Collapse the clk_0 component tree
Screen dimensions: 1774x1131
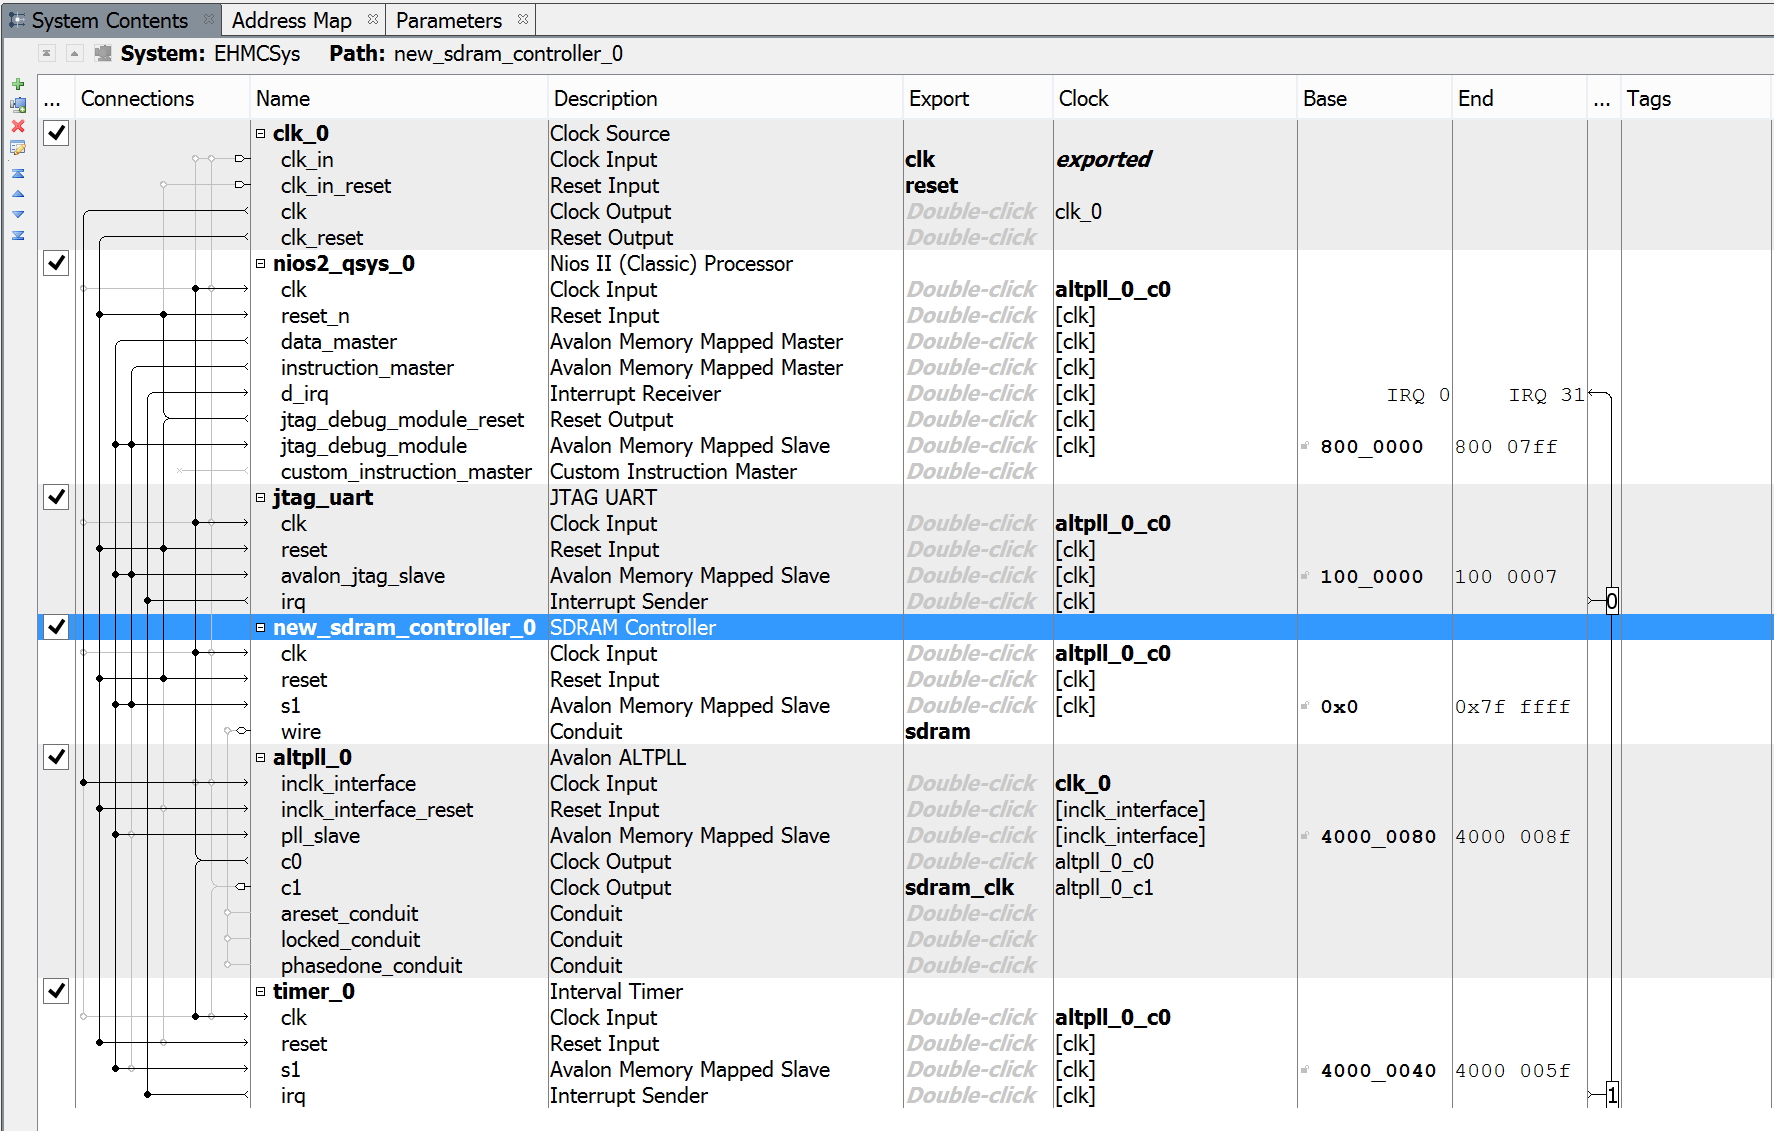point(261,133)
